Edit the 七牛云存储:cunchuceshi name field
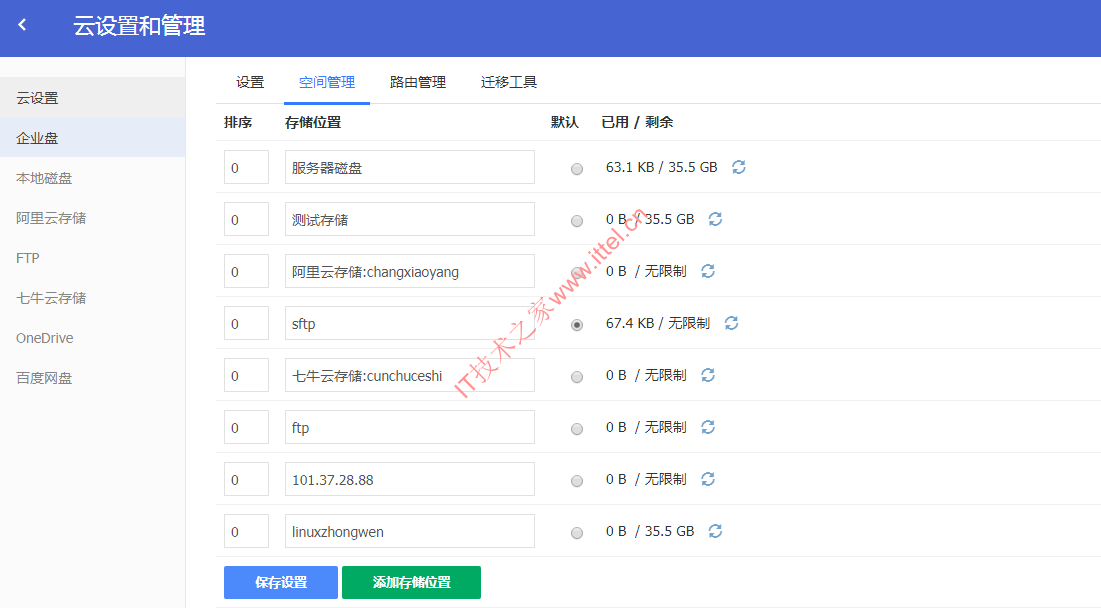Image resolution: width=1101 pixels, height=608 pixels. 410,375
